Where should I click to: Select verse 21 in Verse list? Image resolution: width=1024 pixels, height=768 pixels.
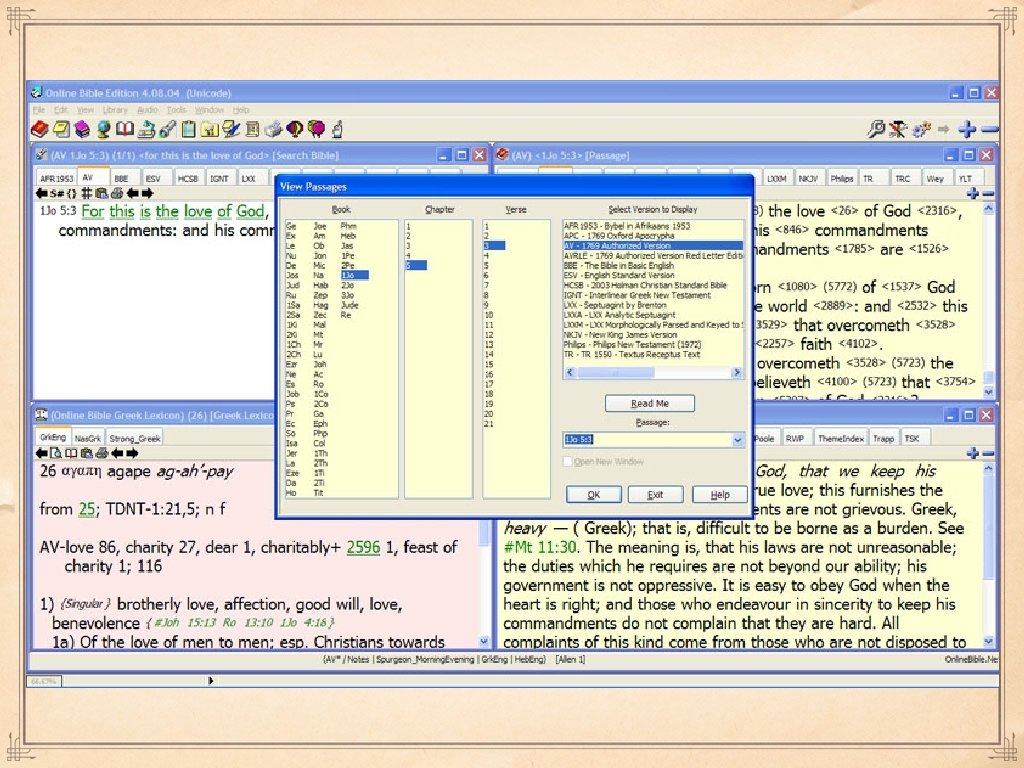point(488,424)
